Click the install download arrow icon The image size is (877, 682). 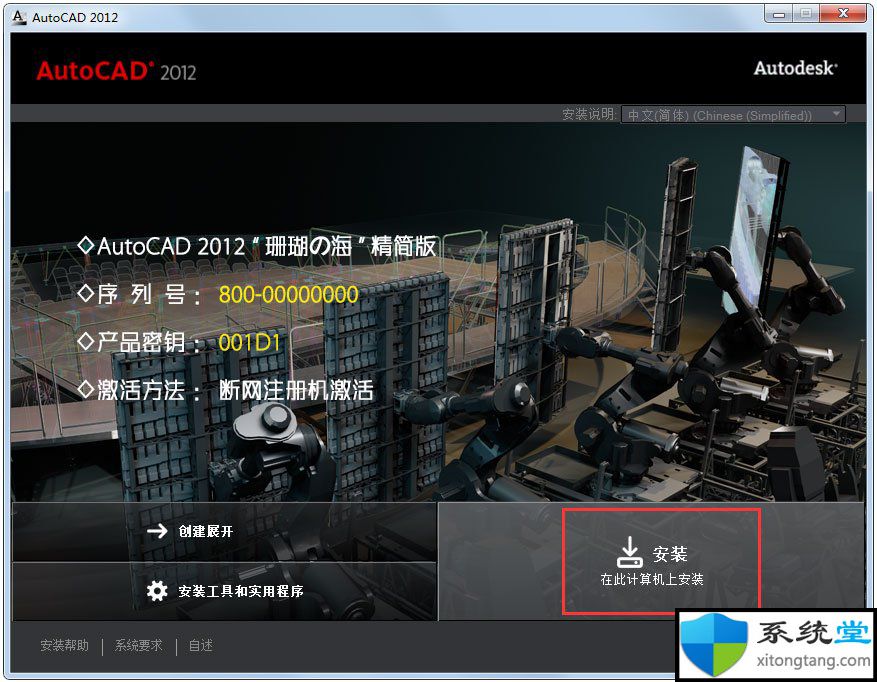click(630, 552)
